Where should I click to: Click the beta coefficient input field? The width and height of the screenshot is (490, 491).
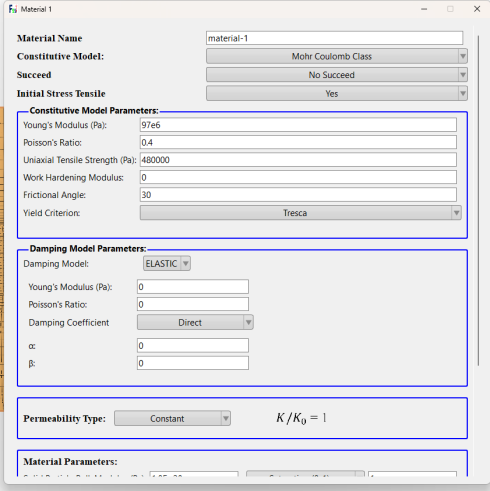193,363
